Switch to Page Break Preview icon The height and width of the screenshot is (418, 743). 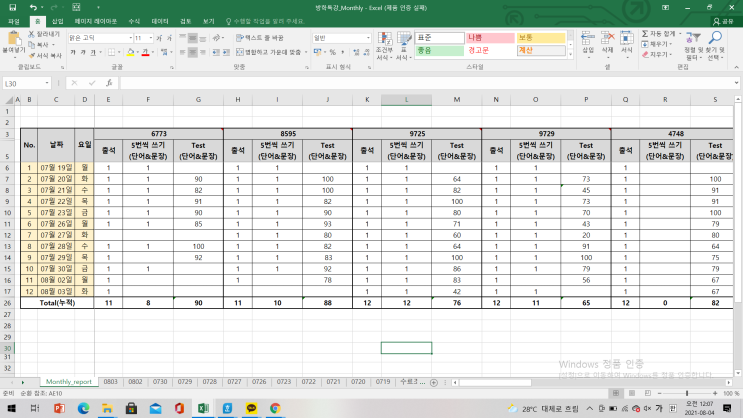click(647, 393)
